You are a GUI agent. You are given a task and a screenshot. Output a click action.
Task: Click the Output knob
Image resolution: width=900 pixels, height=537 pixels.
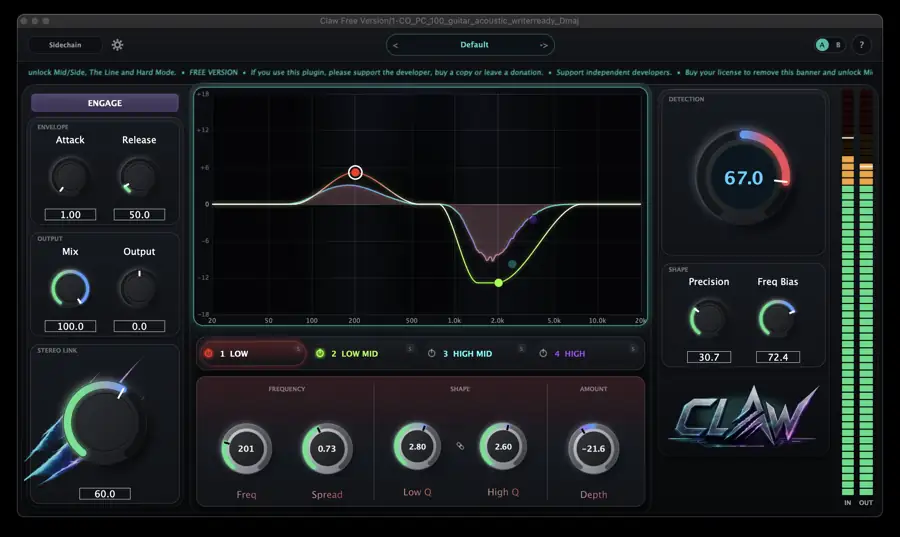tap(138, 289)
